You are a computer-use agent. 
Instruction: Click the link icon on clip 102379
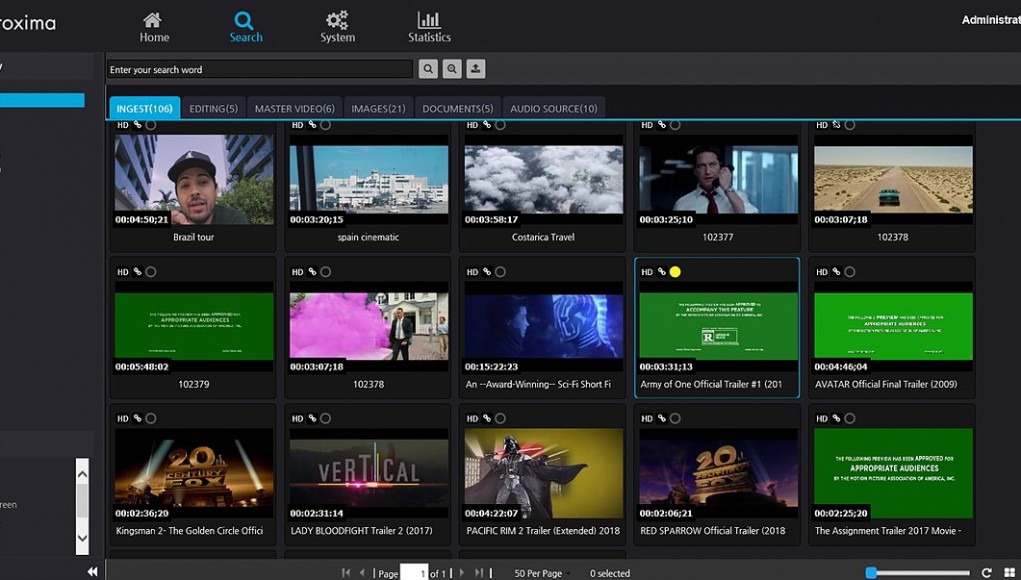pos(137,271)
